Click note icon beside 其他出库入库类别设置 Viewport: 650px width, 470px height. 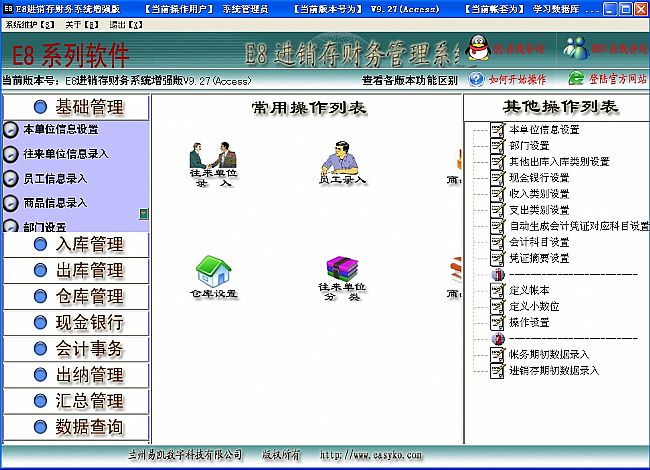(497, 162)
